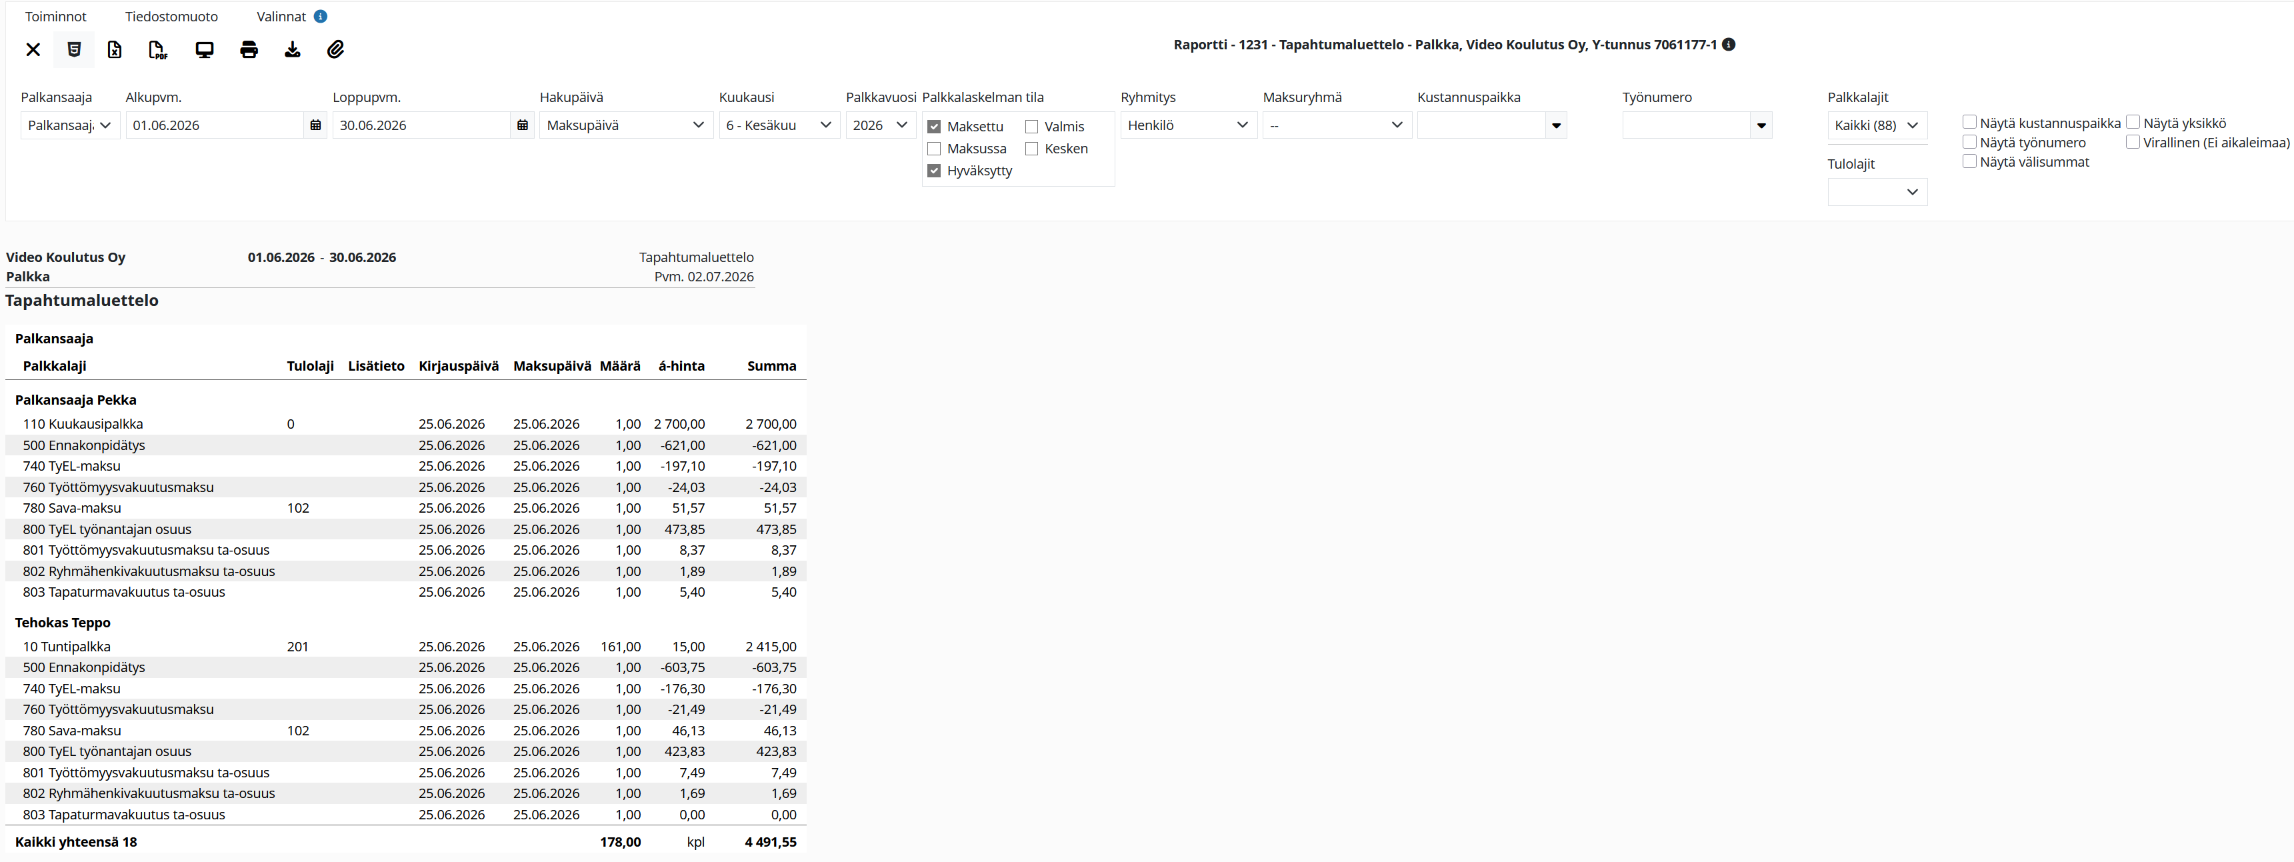Open the Palkkalajit Kaikki (88) dropdown
Viewport: 2294px width, 862px height.
[1877, 125]
